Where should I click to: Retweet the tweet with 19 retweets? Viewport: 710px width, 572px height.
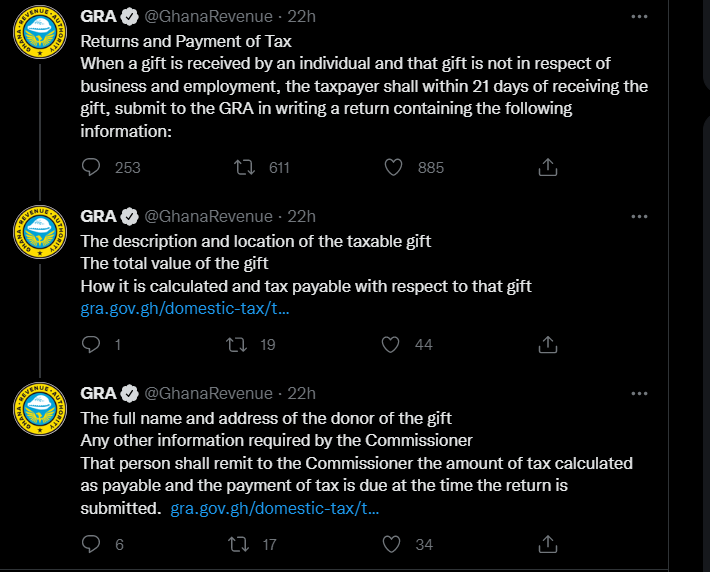pos(237,345)
